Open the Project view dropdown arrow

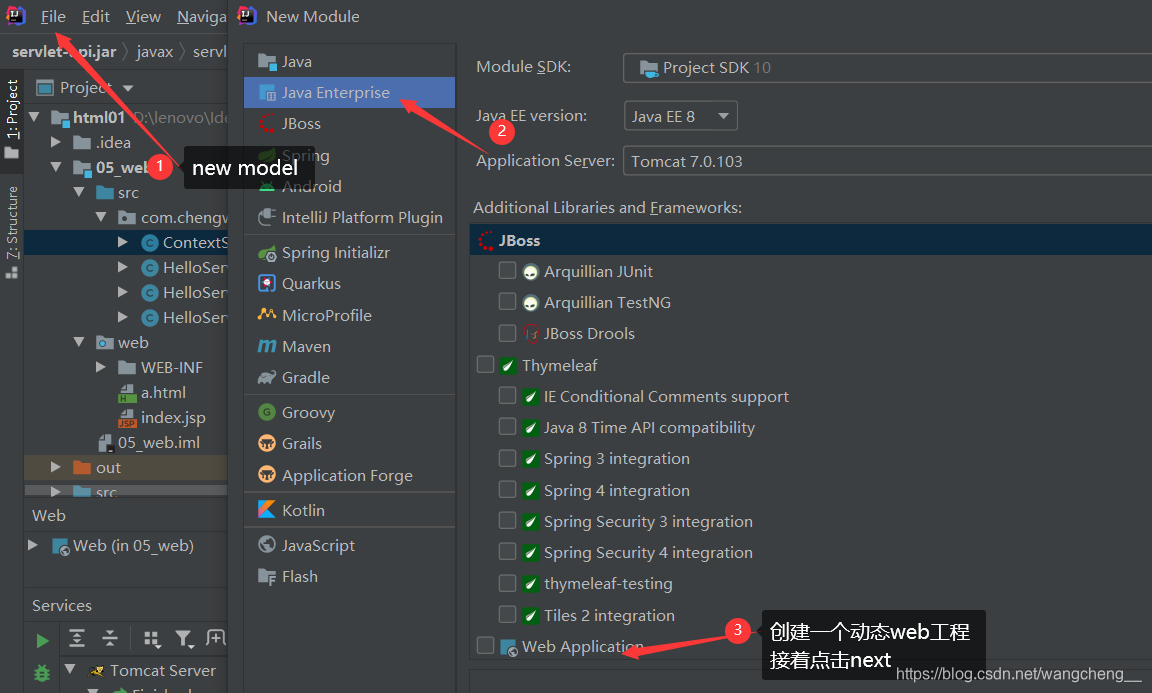point(129,88)
